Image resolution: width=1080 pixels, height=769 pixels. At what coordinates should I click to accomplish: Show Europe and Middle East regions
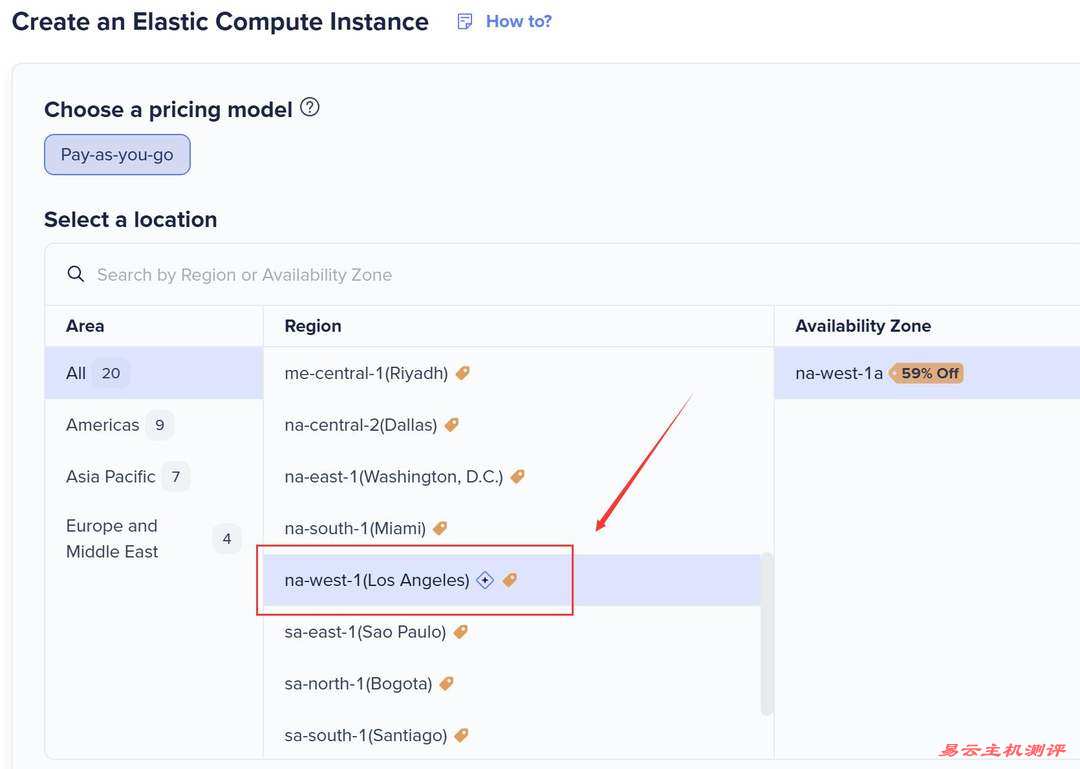coord(112,539)
